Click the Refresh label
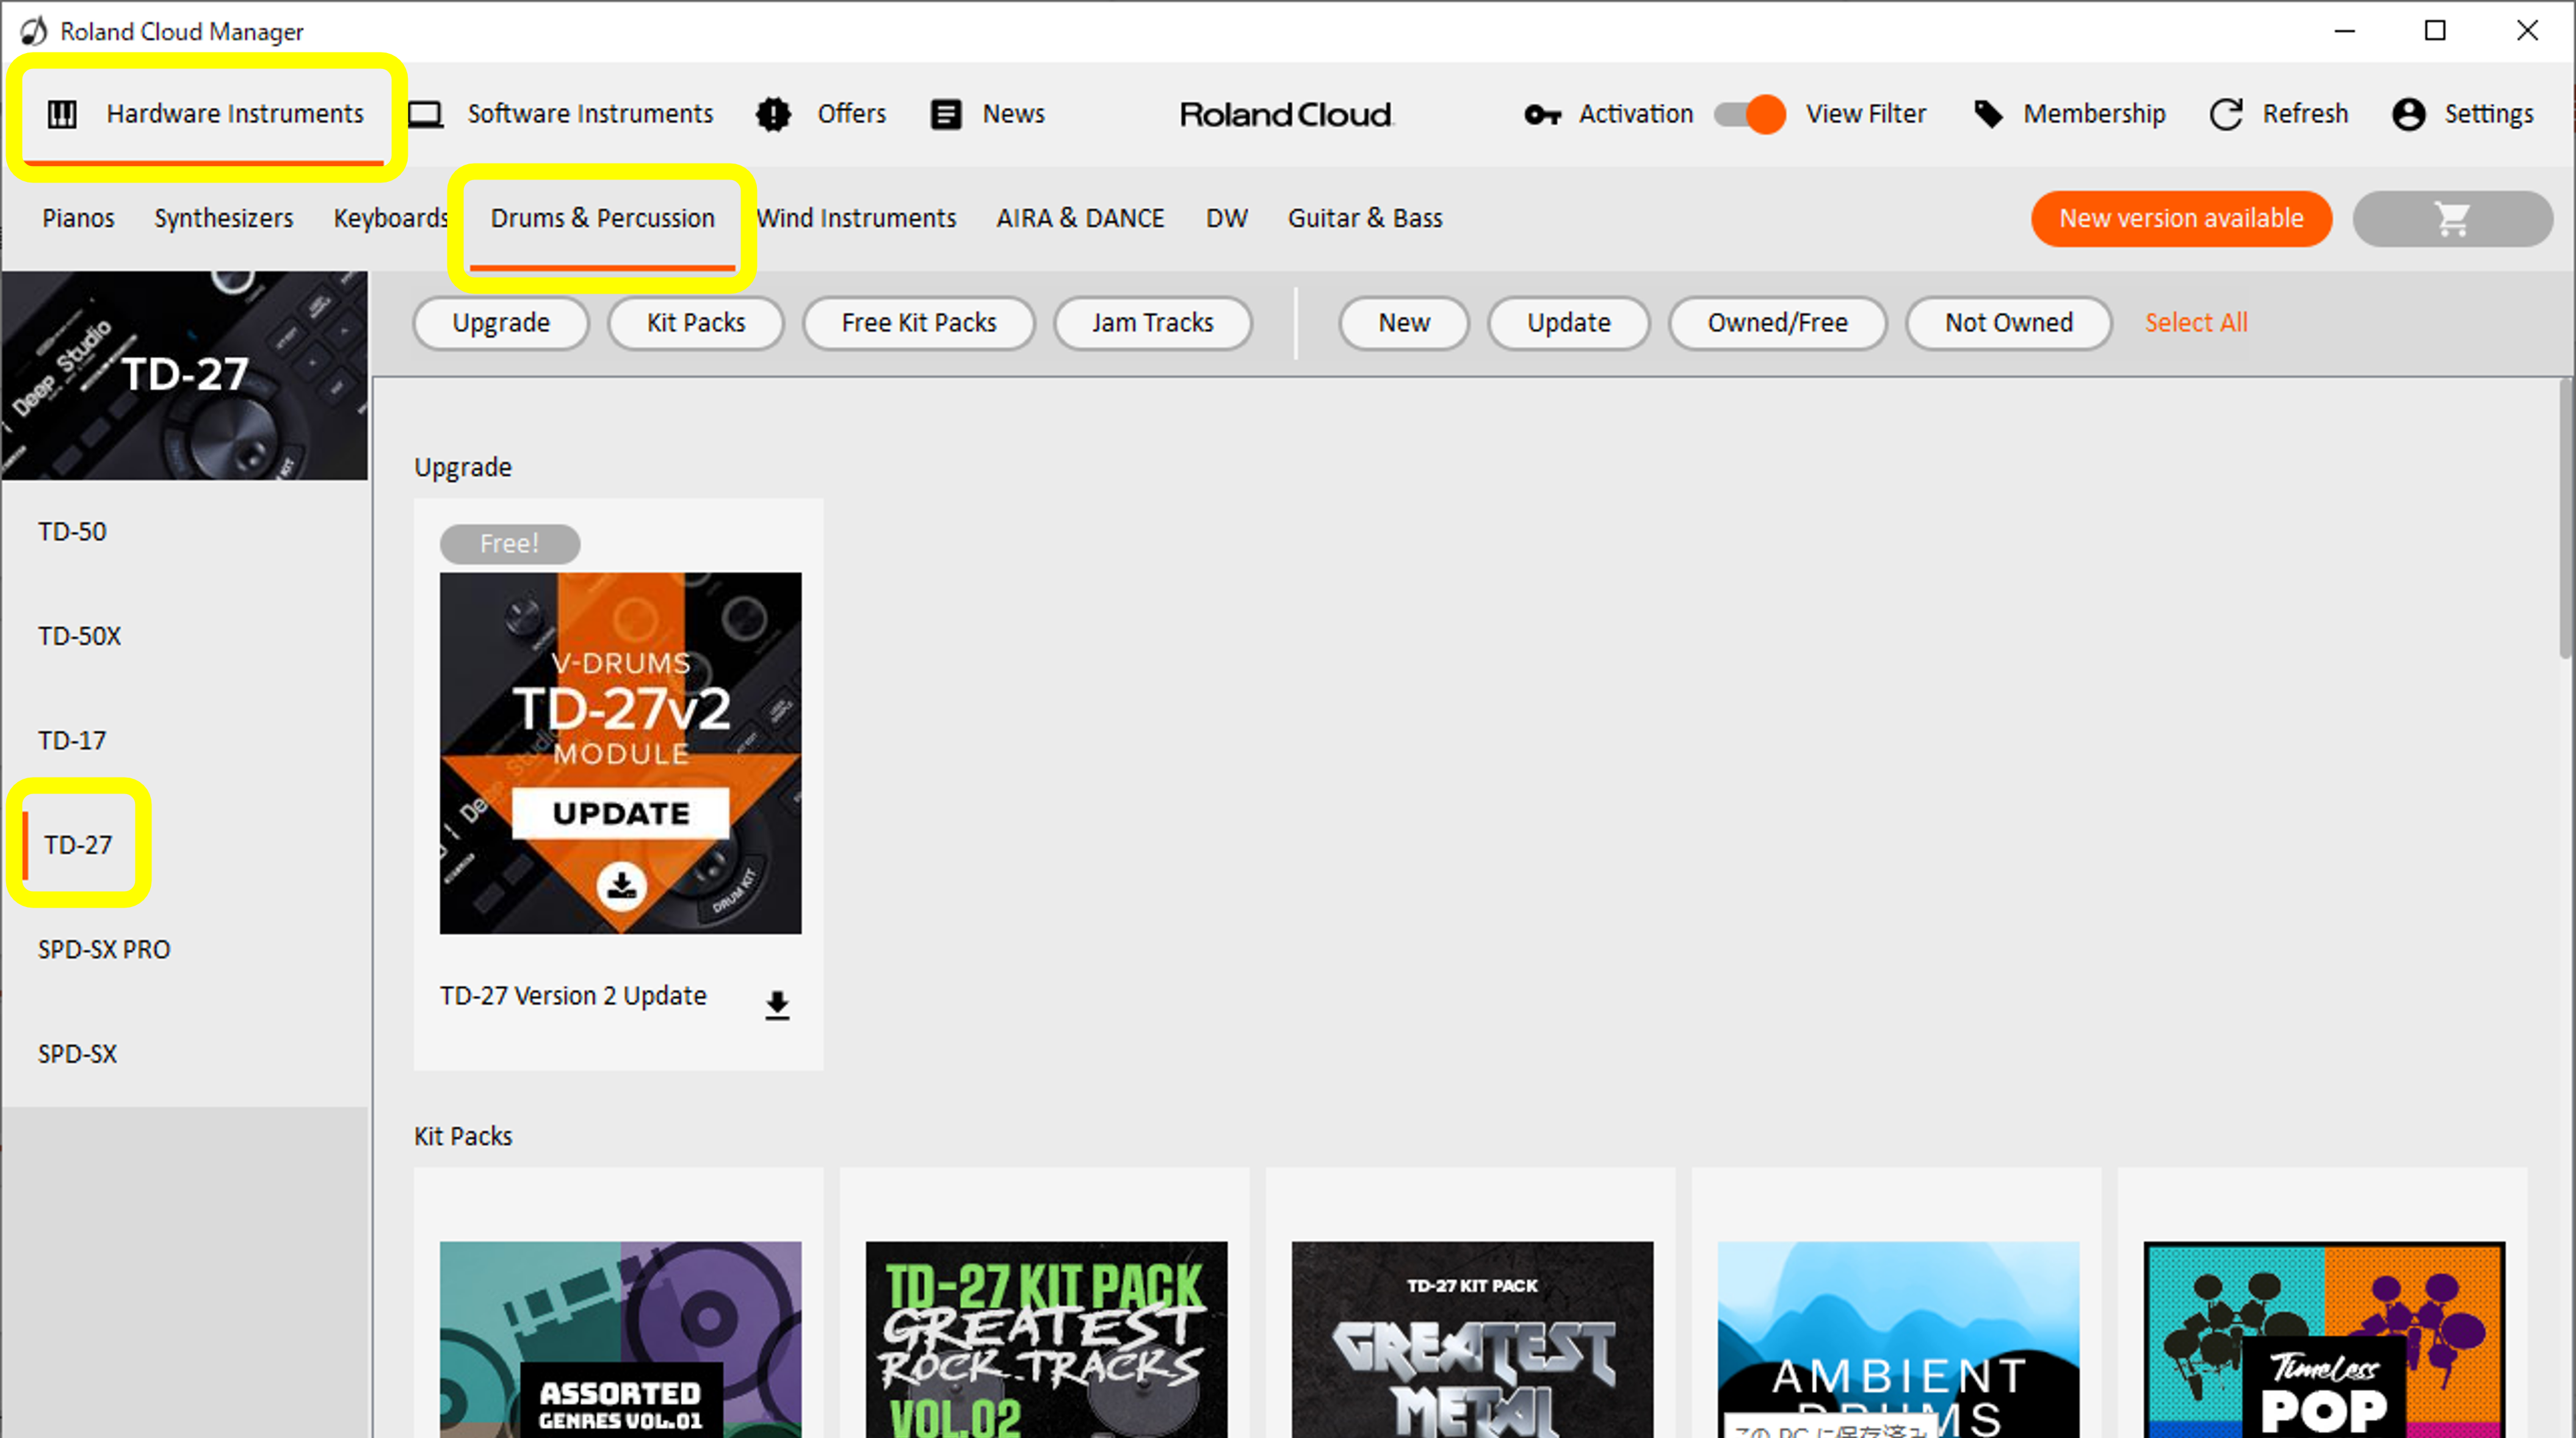The image size is (2576, 1438). (x=2306, y=114)
